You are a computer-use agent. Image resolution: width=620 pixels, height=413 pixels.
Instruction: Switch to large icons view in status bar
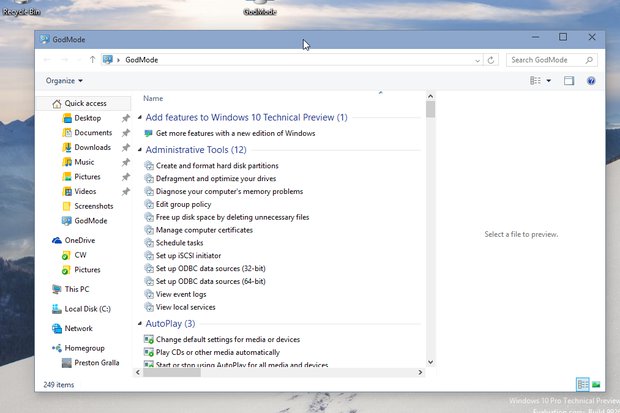[x=596, y=385]
